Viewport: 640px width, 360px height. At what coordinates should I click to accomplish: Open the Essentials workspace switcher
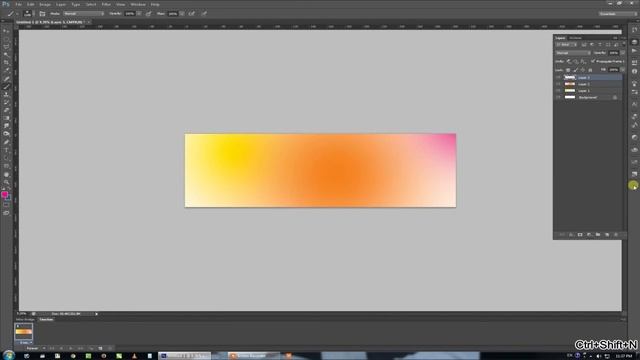(x=617, y=13)
